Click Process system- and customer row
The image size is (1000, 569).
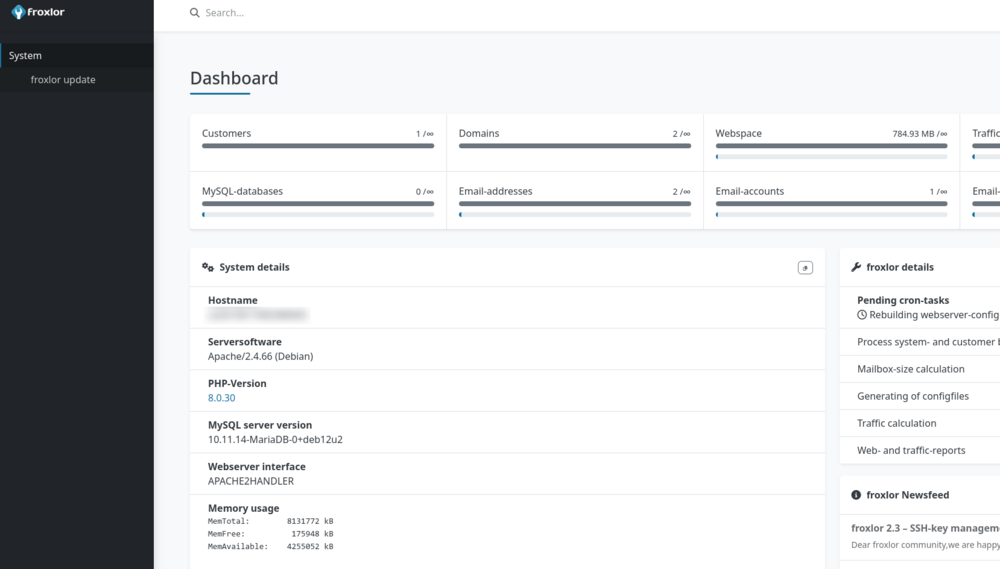[920, 342]
